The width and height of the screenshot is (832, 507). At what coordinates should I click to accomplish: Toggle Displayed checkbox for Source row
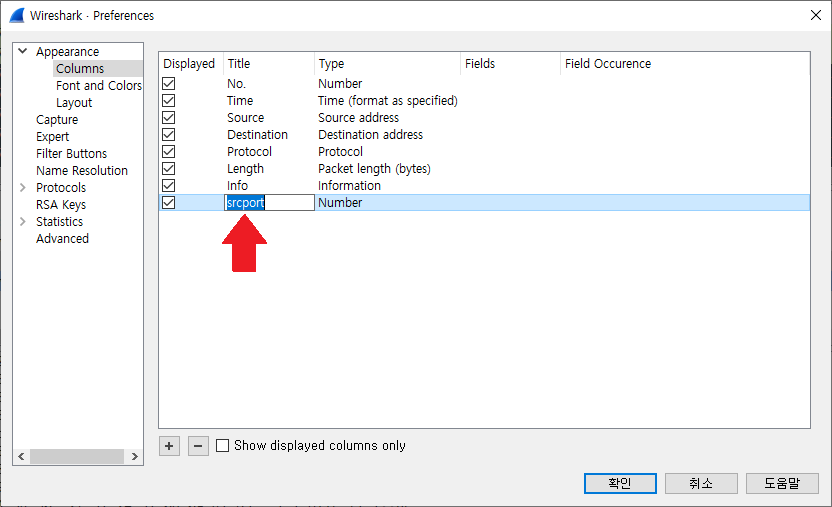(169, 117)
